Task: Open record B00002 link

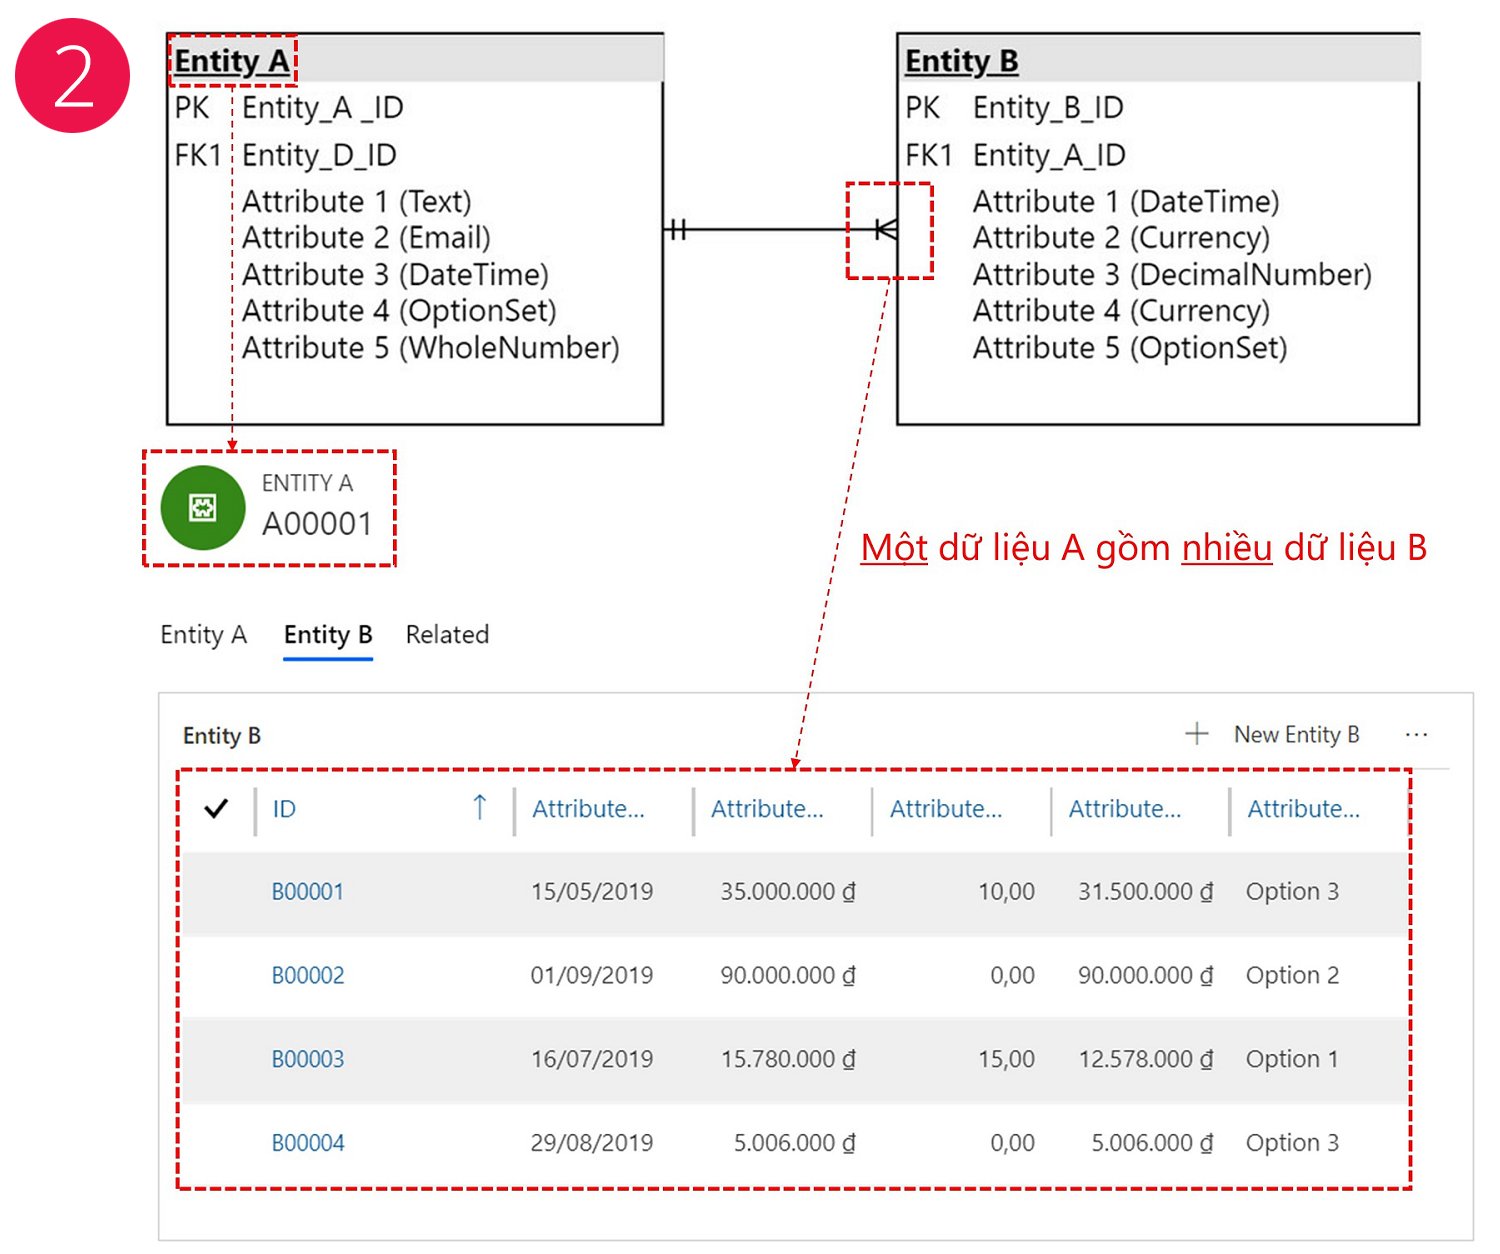Action: click(x=308, y=976)
